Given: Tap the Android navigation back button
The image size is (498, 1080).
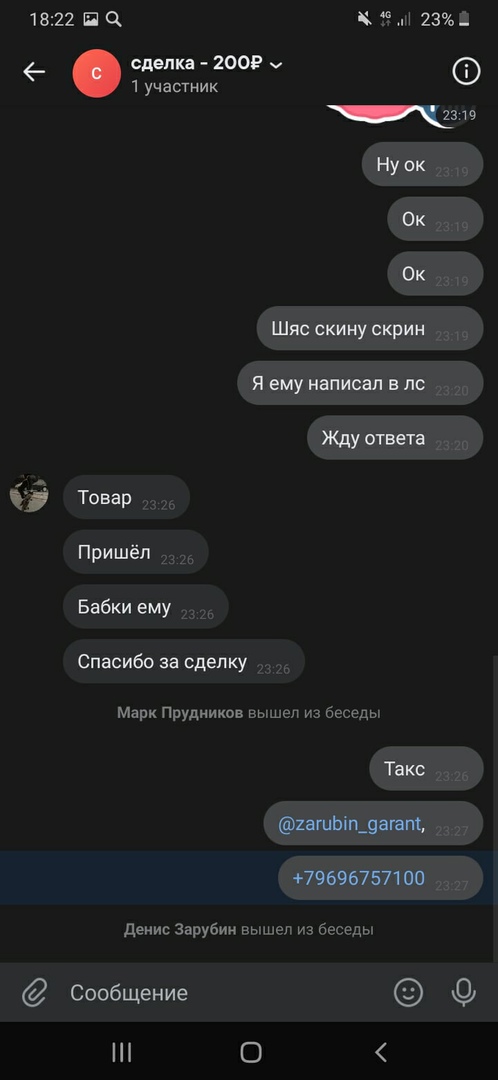Looking at the screenshot, I should click(x=380, y=1052).
